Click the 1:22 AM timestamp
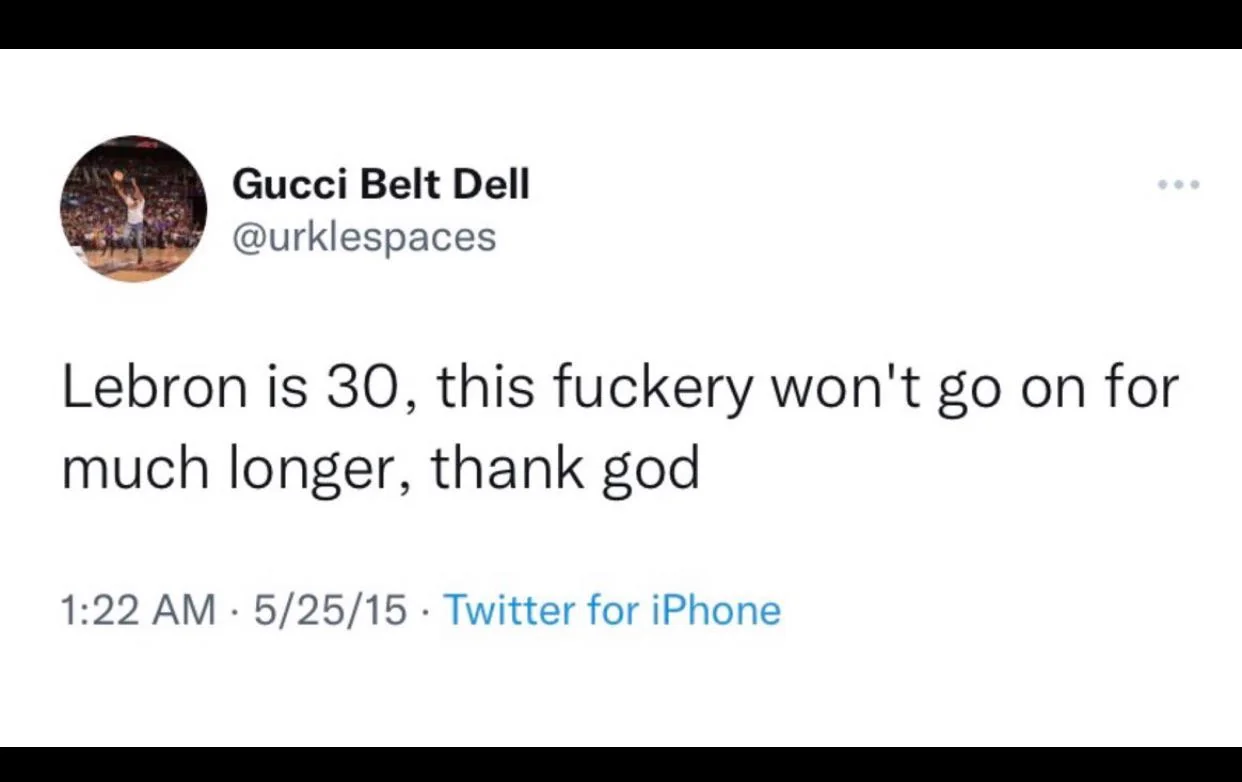Viewport: 1242px width, 782px height. (x=138, y=609)
